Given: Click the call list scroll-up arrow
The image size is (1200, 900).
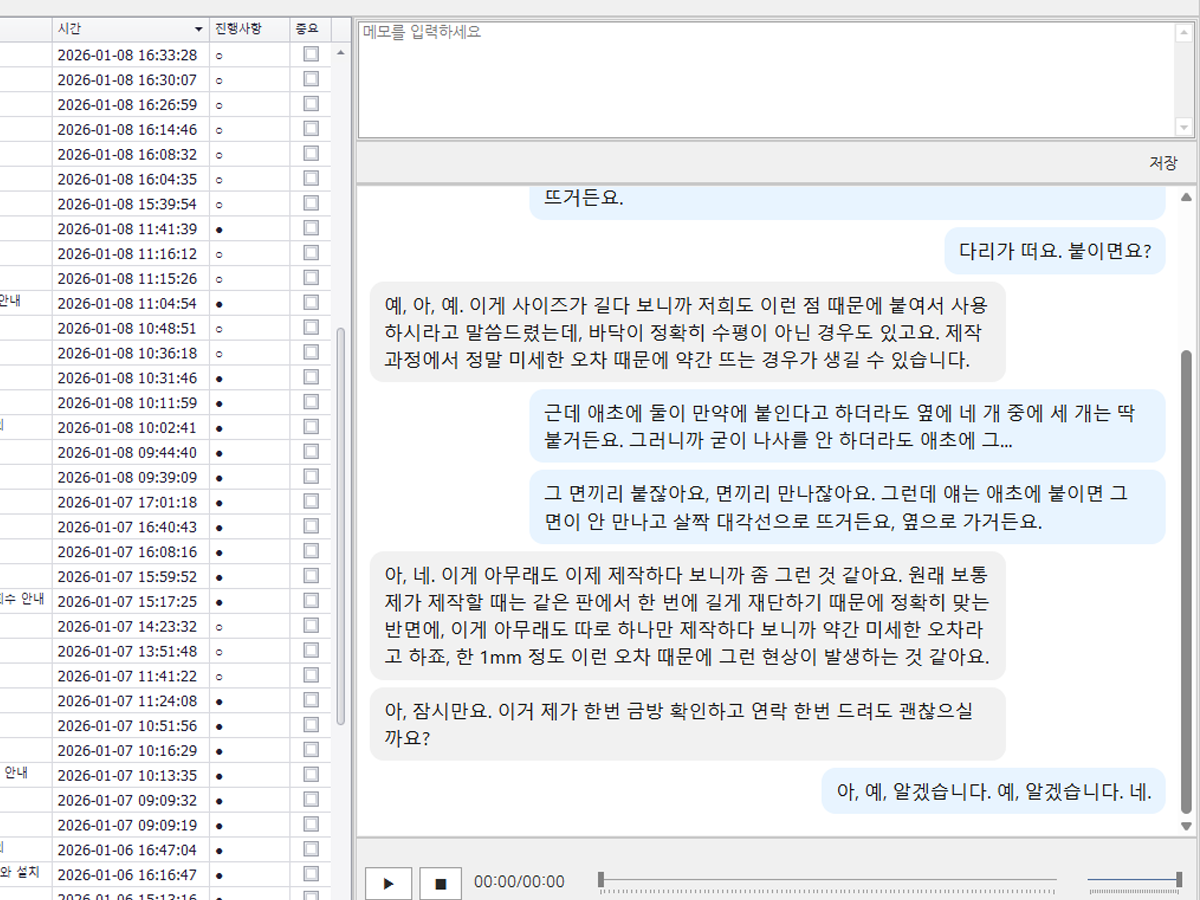Looking at the screenshot, I should point(340,53).
